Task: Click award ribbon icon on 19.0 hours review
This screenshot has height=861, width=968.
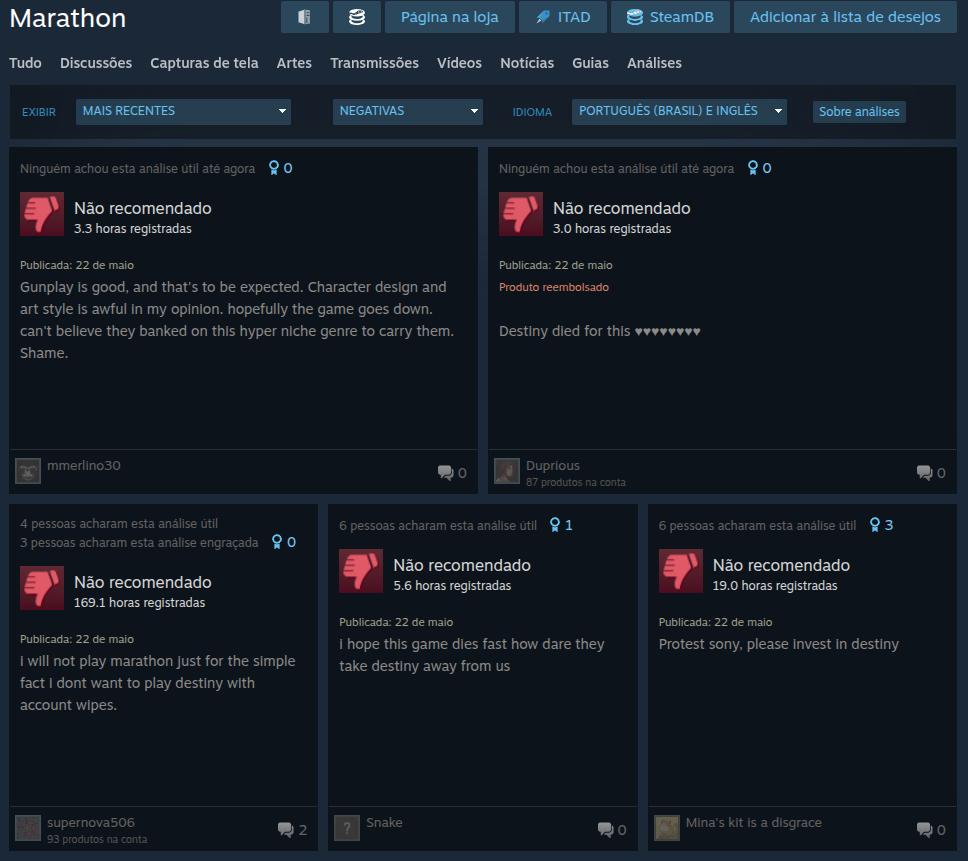Action: coord(875,525)
